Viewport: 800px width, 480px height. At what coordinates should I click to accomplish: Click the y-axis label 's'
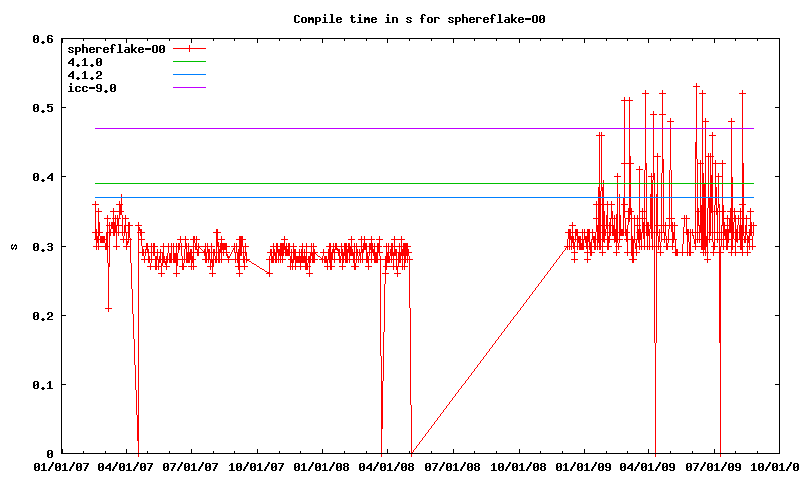pyautogui.click(x=12, y=247)
